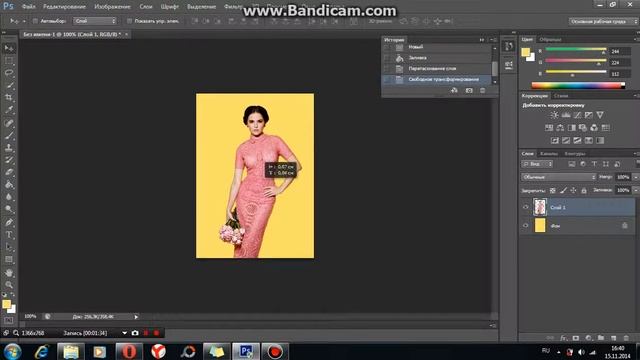The width and height of the screenshot is (640, 360).
Task: Open the fill percentage slider arrow
Action: 635,190
